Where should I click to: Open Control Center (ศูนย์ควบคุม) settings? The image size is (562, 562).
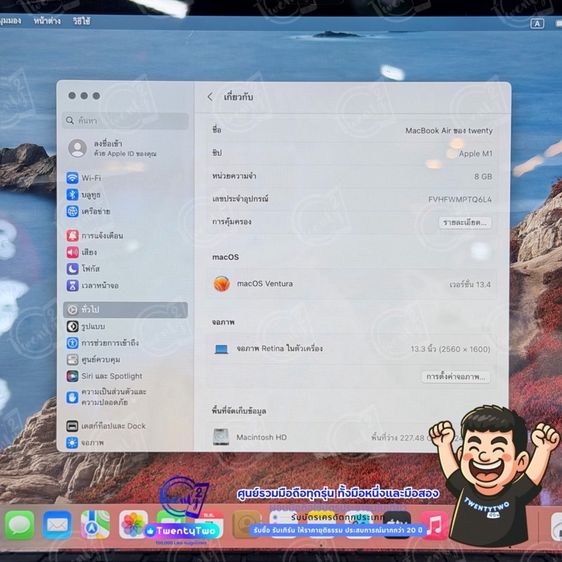93,359
